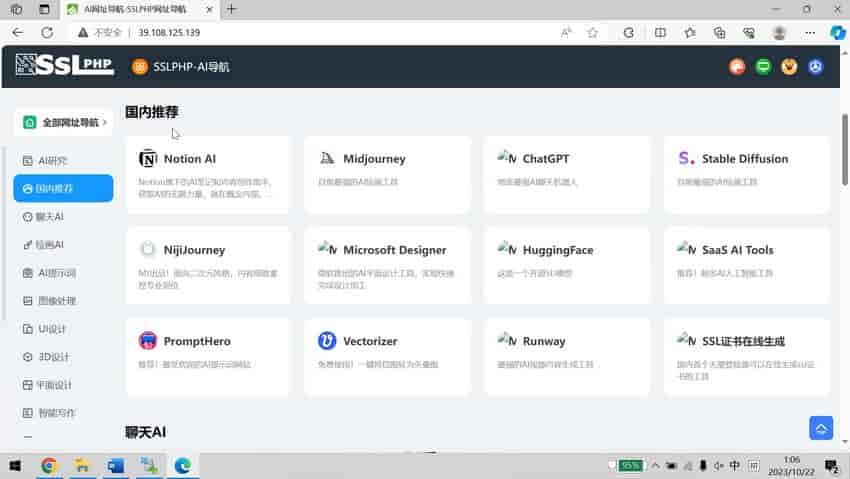Click the Notion AI logo icon
The image size is (850, 479).
coord(148,159)
